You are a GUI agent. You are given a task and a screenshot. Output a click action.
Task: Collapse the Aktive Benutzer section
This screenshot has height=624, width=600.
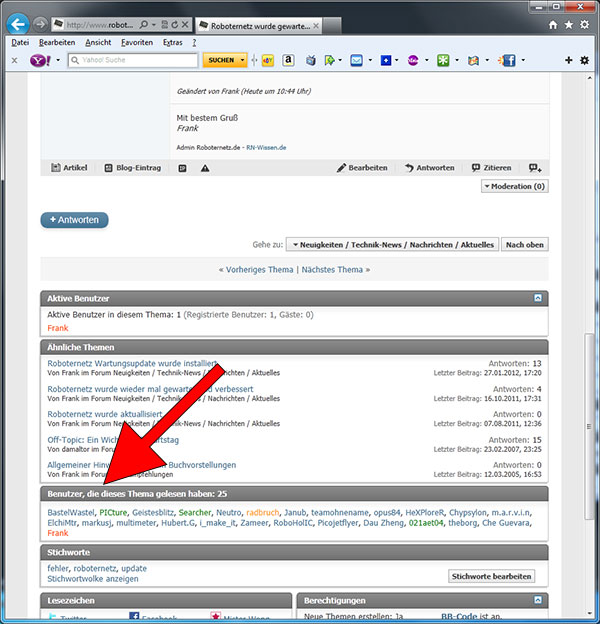(x=538, y=298)
